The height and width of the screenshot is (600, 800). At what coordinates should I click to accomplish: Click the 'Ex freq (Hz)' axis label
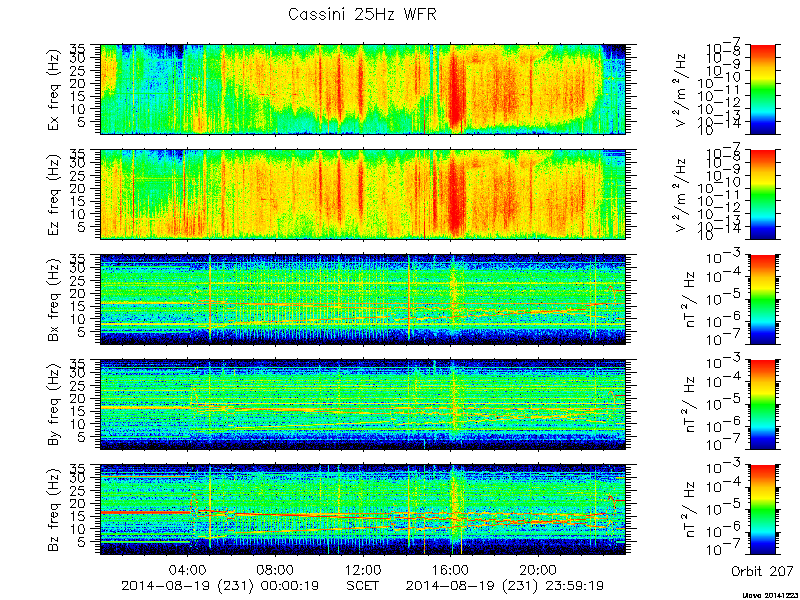(x=55, y=89)
